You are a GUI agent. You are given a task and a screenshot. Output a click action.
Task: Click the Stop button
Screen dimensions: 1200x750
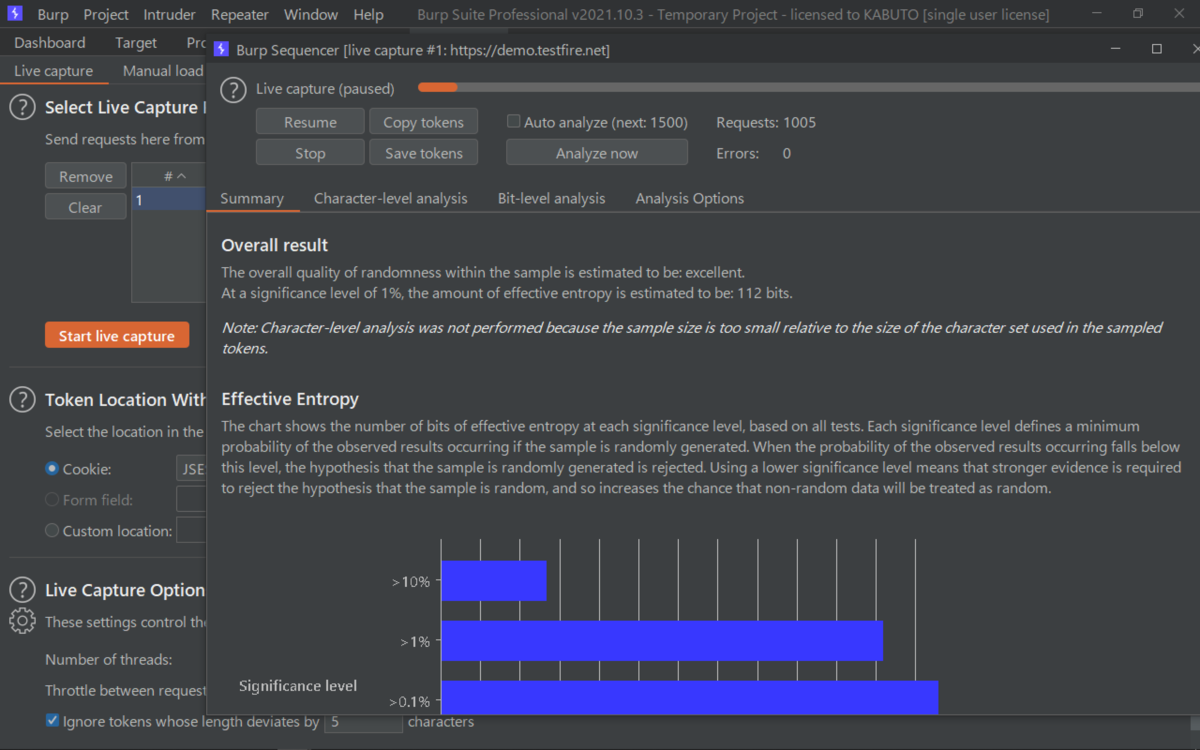310,153
